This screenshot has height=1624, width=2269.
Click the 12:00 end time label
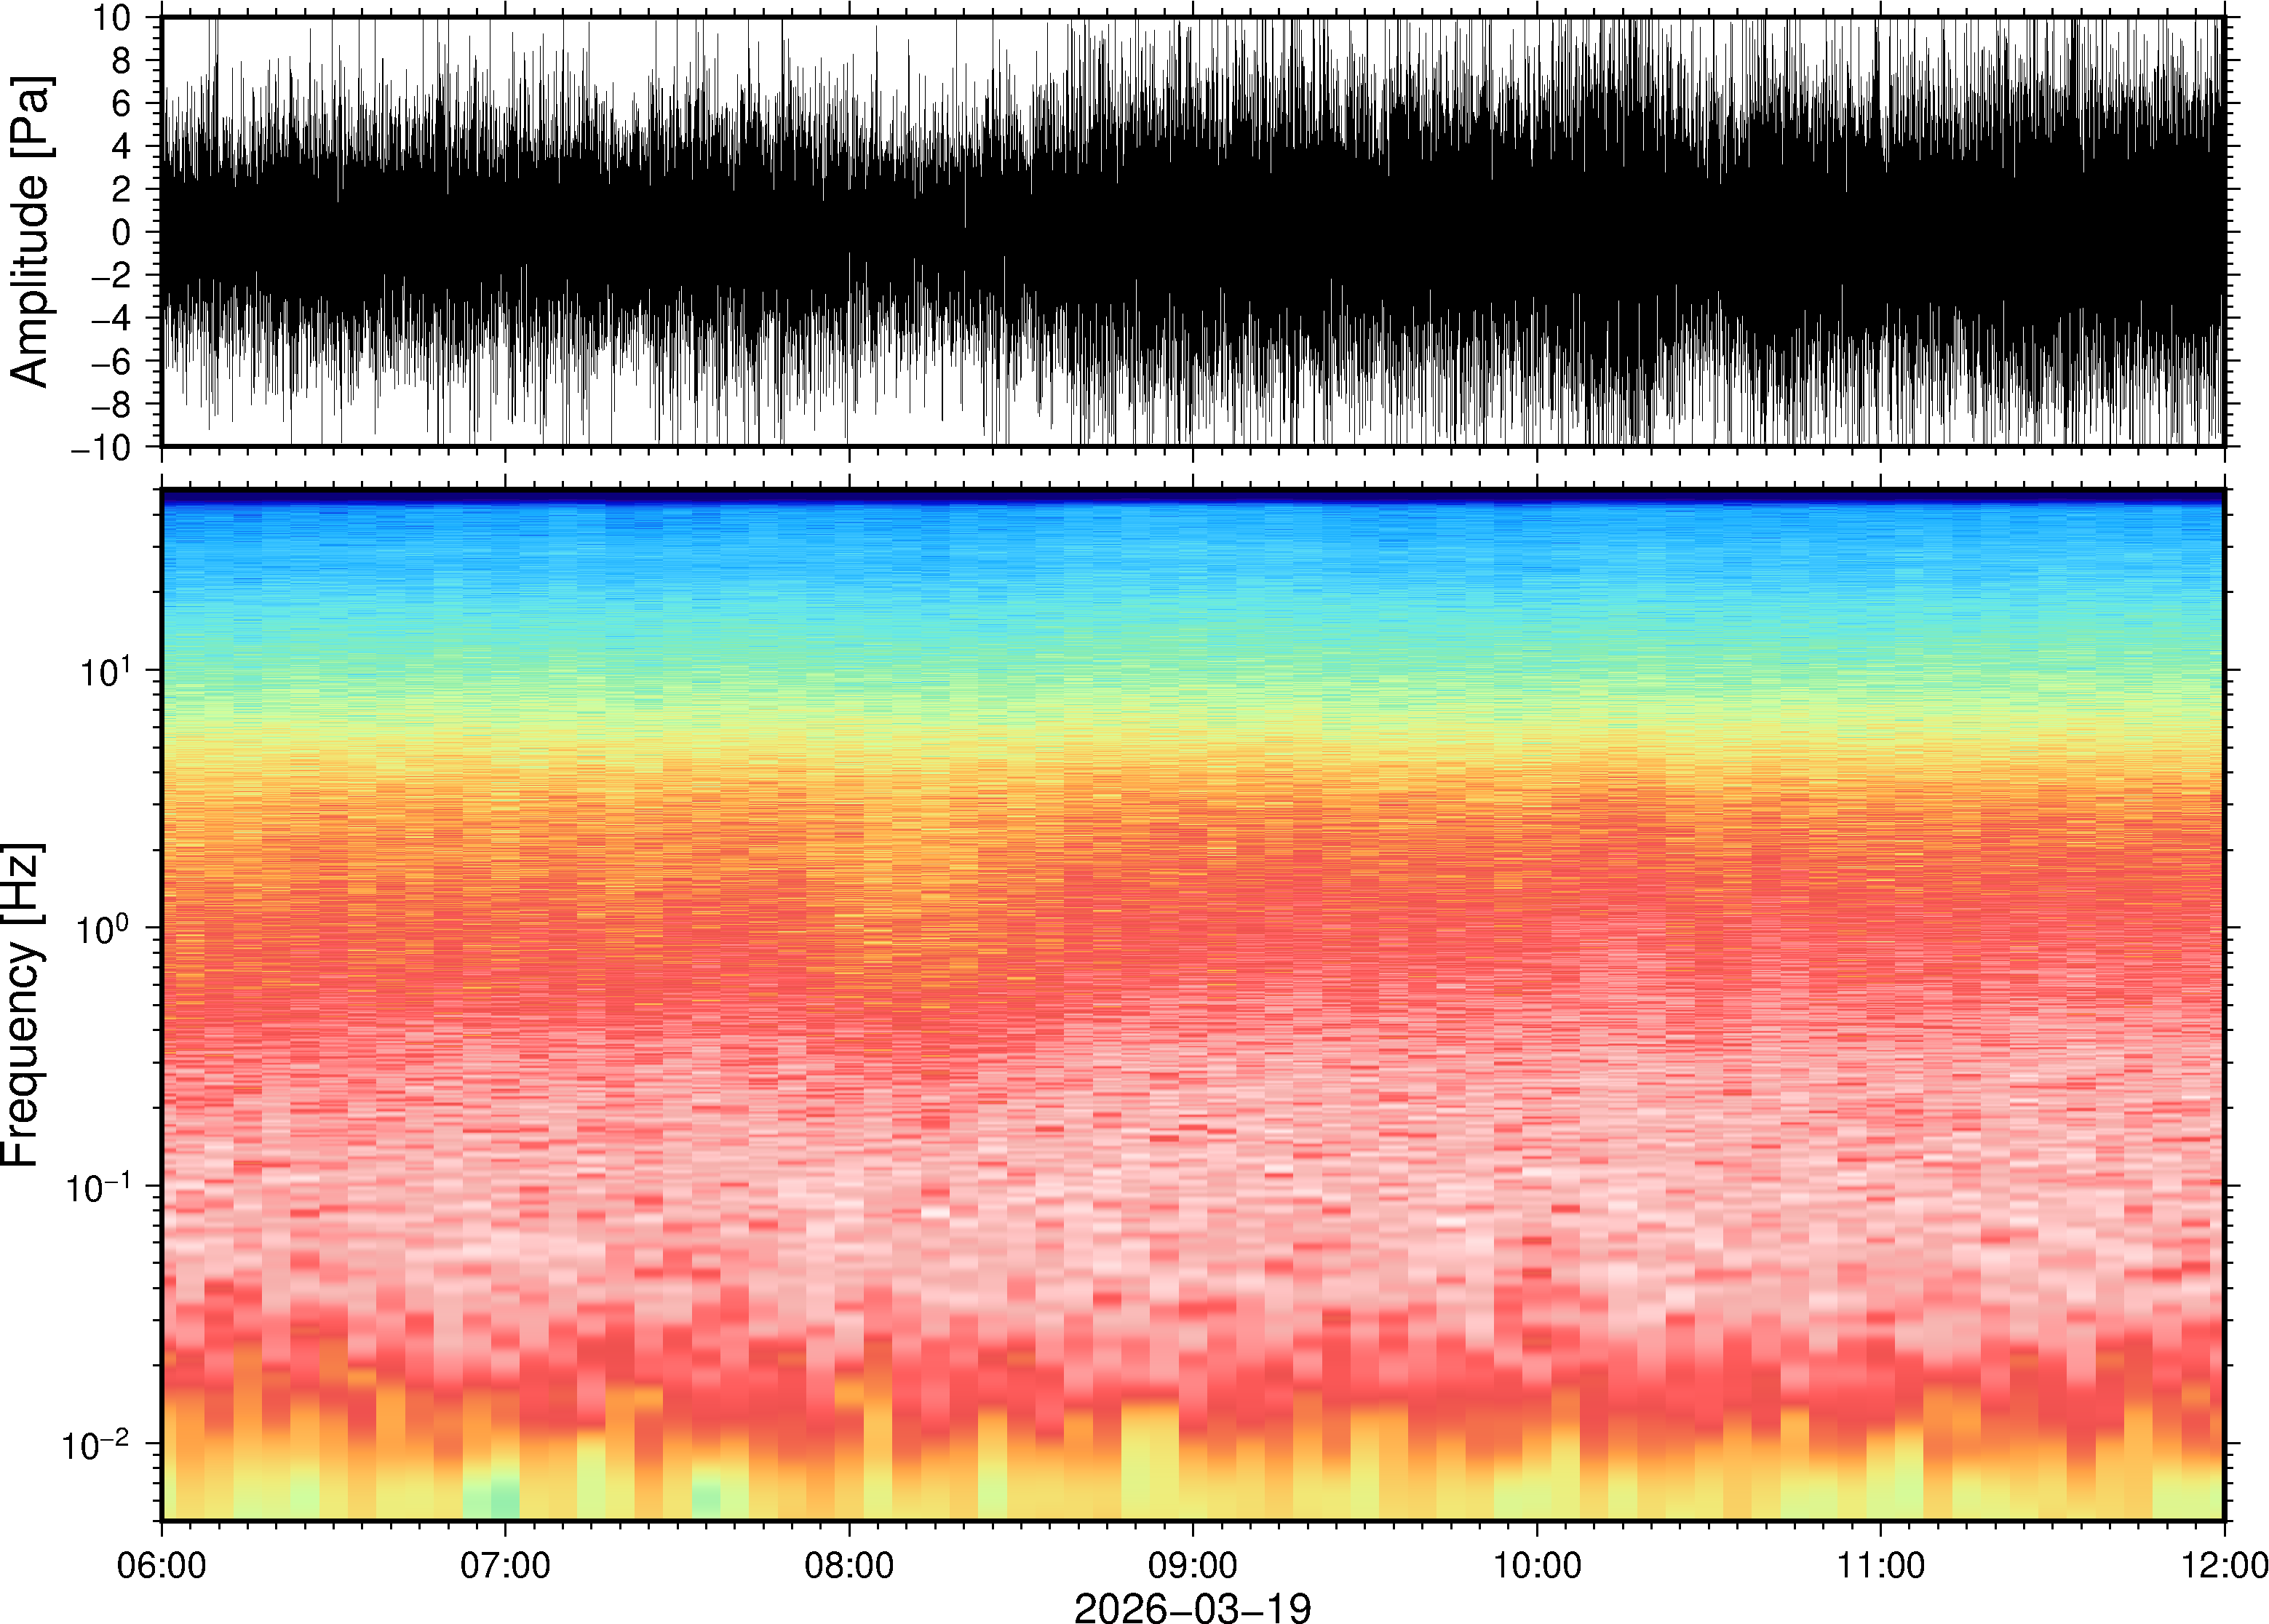coord(2223,1565)
